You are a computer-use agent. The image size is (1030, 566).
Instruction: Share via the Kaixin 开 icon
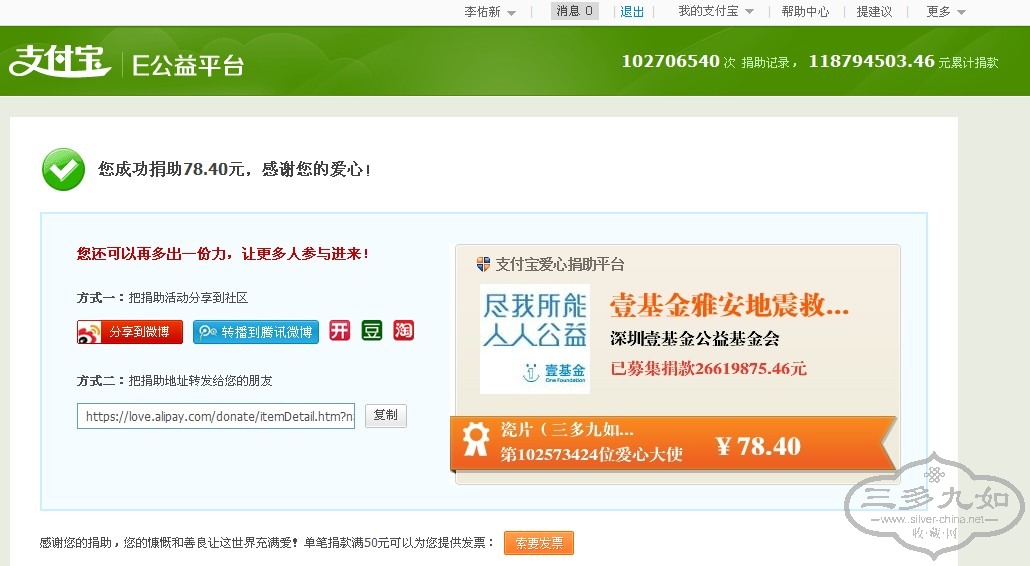340,330
